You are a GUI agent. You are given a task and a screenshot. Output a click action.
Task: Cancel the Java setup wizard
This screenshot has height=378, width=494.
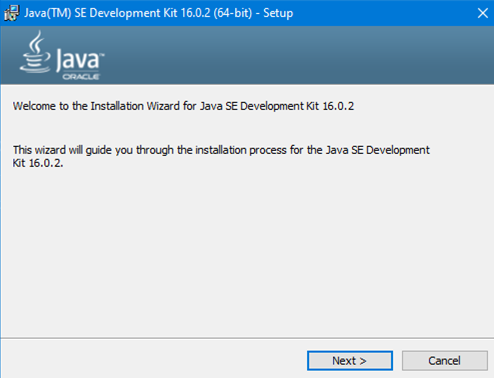click(x=445, y=360)
